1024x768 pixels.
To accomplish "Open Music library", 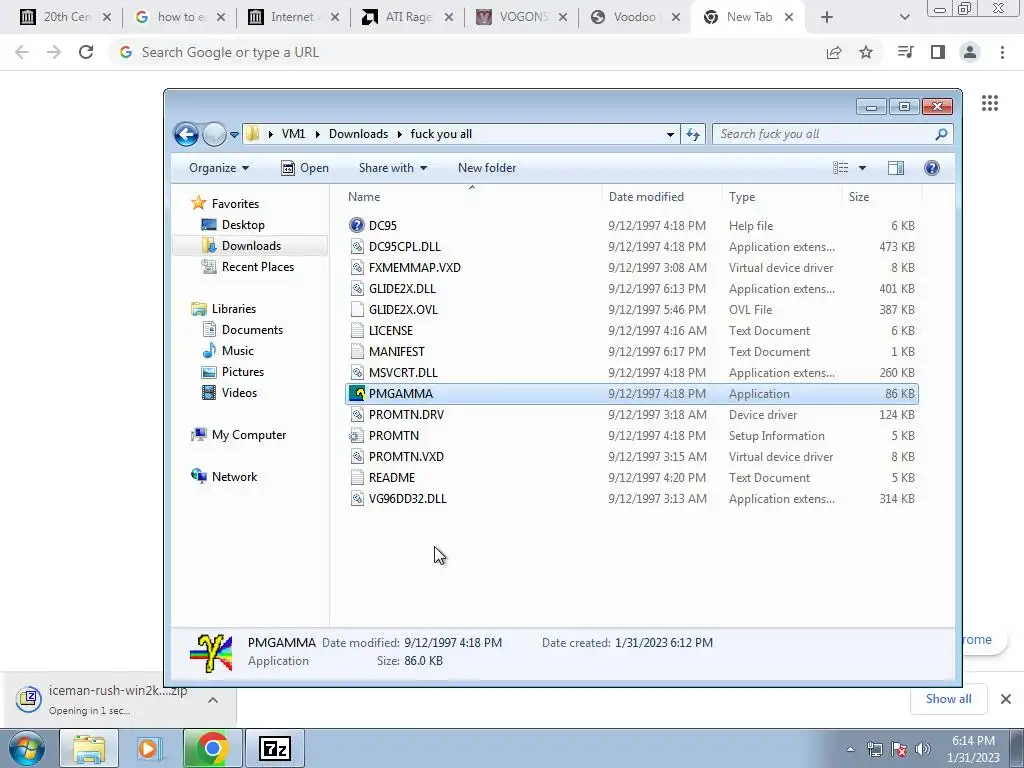I will tap(237, 351).
